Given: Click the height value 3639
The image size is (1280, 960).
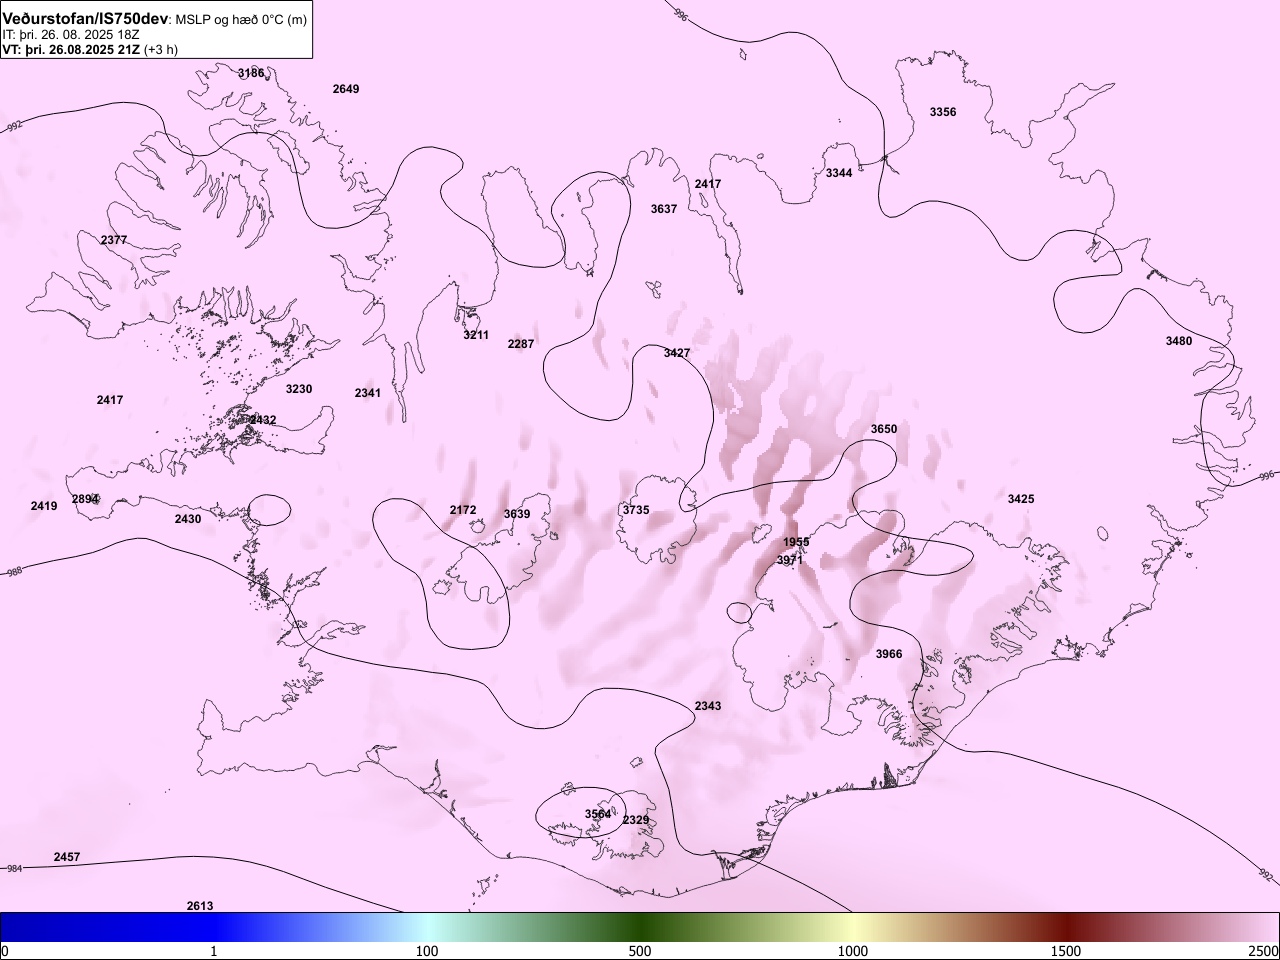Looking at the screenshot, I should point(517,514).
